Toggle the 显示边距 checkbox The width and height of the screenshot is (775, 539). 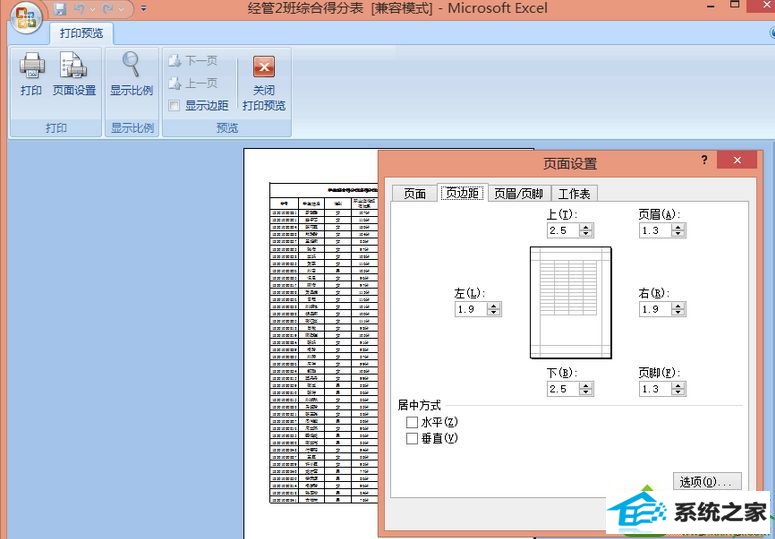pyautogui.click(x=174, y=105)
